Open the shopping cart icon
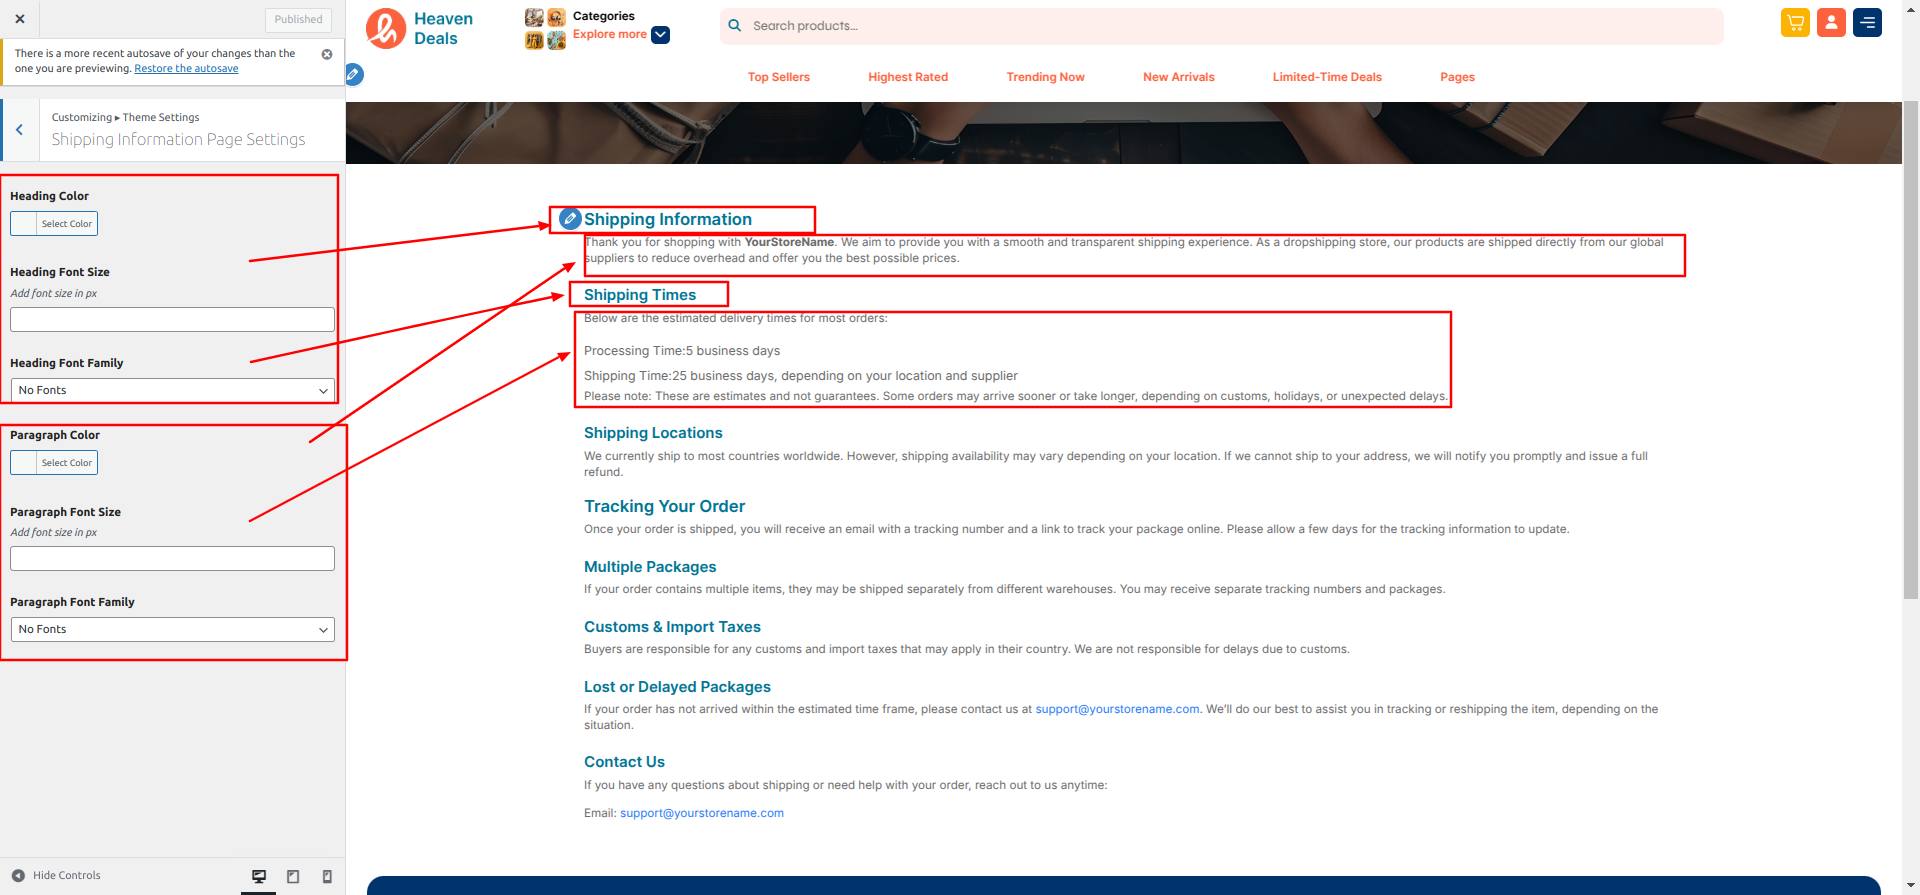Image resolution: width=1920 pixels, height=895 pixels. click(x=1795, y=23)
